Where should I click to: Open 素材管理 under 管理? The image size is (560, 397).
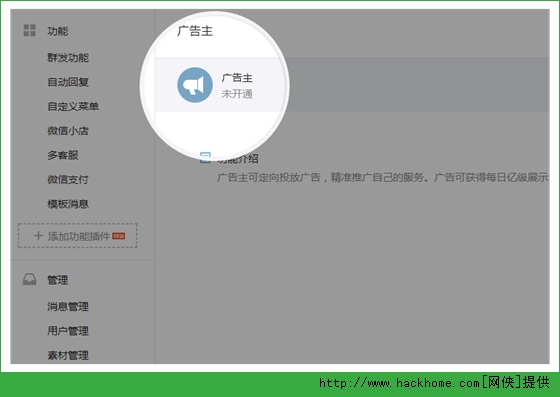pyautogui.click(x=68, y=355)
